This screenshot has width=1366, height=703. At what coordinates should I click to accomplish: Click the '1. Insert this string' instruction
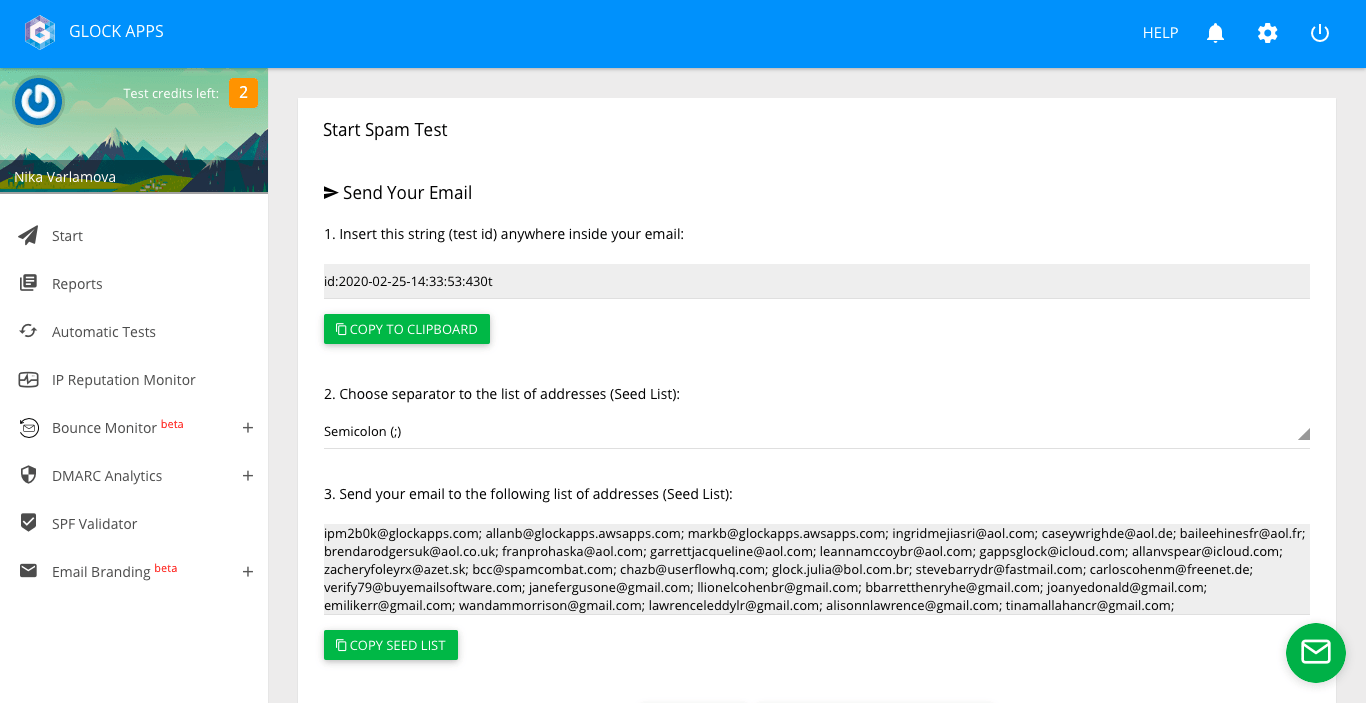click(503, 234)
